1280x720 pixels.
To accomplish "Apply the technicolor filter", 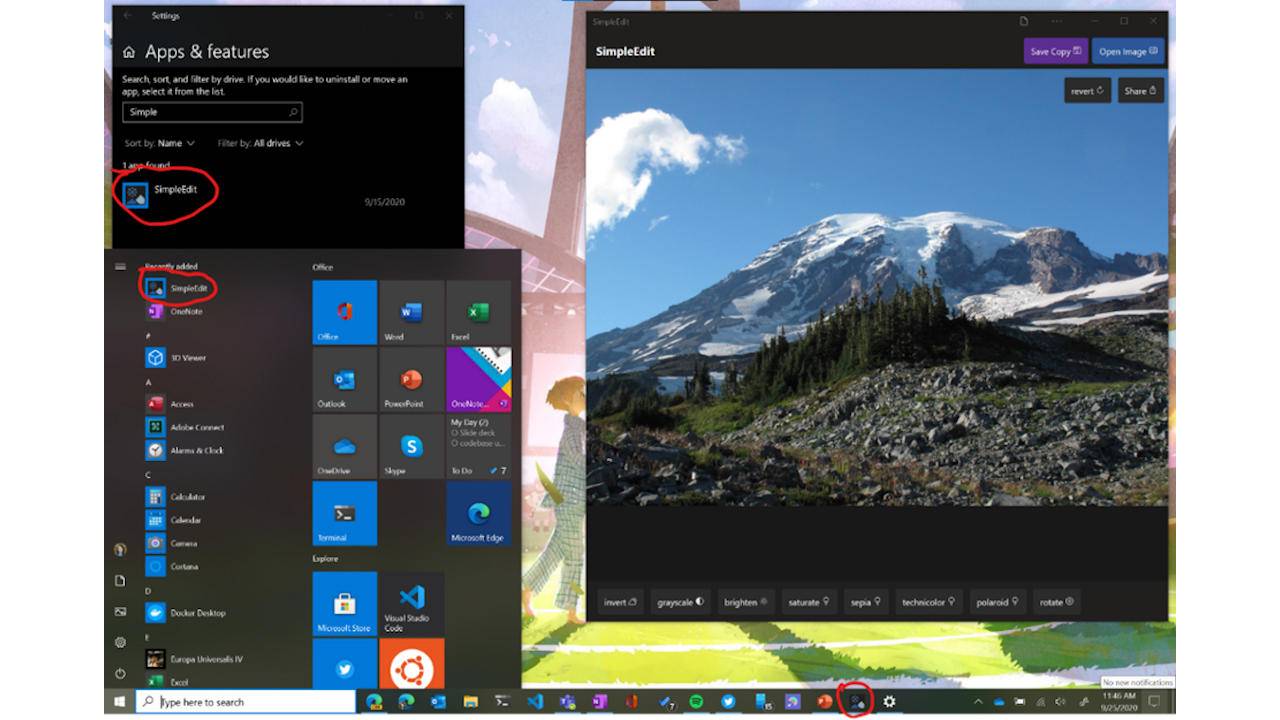I will pyautogui.click(x=929, y=602).
